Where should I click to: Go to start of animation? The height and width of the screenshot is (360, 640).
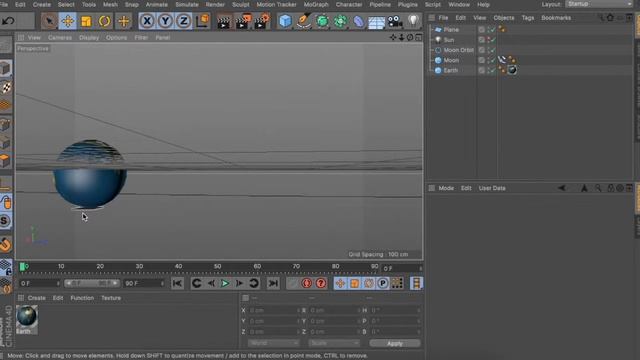coord(177,283)
